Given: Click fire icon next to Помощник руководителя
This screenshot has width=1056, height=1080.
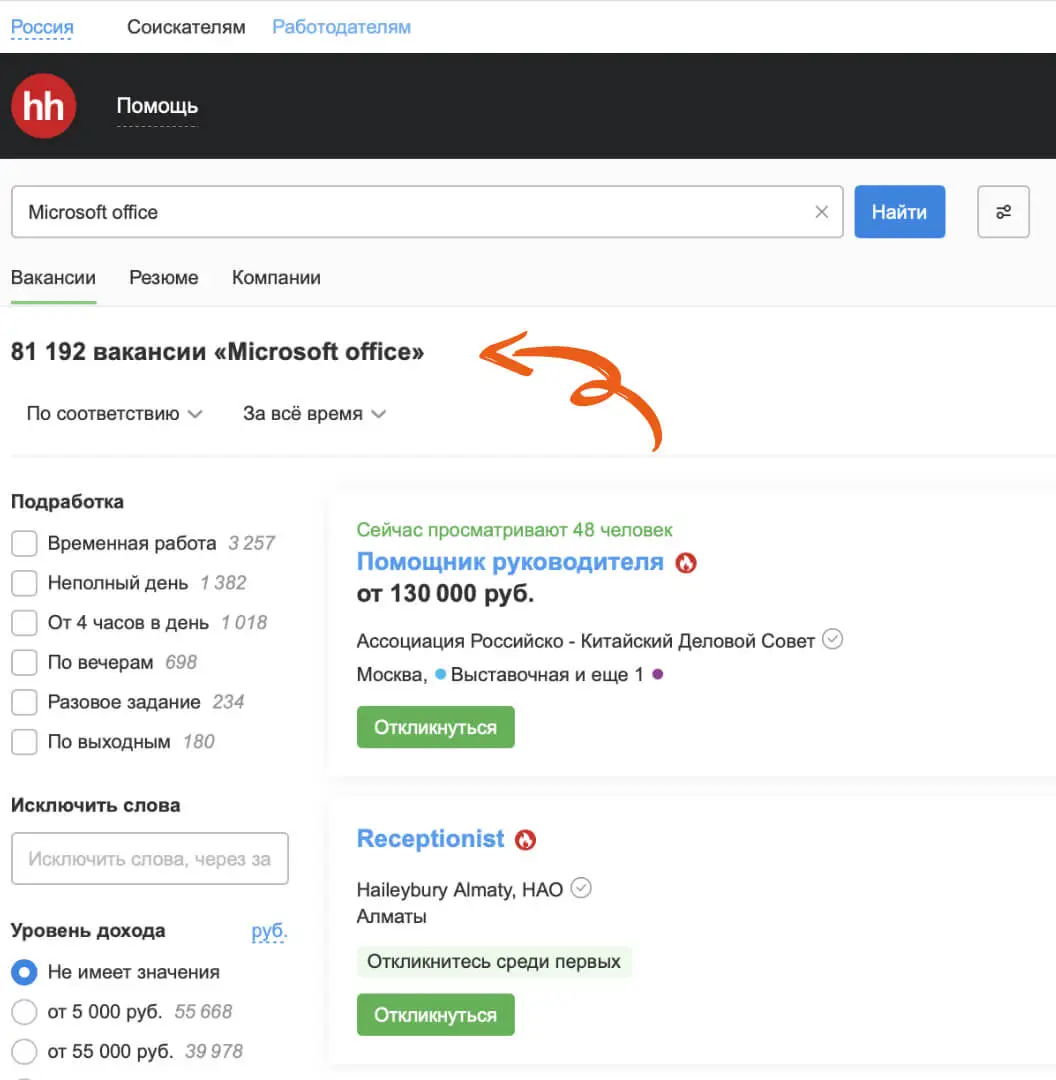Looking at the screenshot, I should [686, 563].
